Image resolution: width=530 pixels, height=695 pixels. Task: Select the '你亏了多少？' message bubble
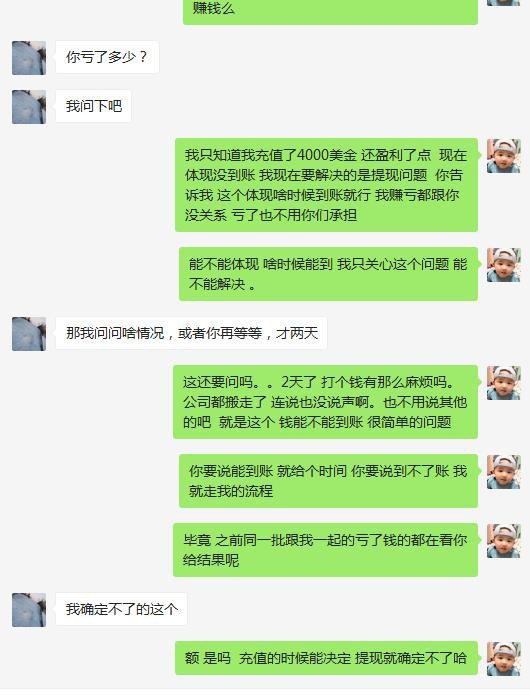pyautogui.click(x=107, y=57)
